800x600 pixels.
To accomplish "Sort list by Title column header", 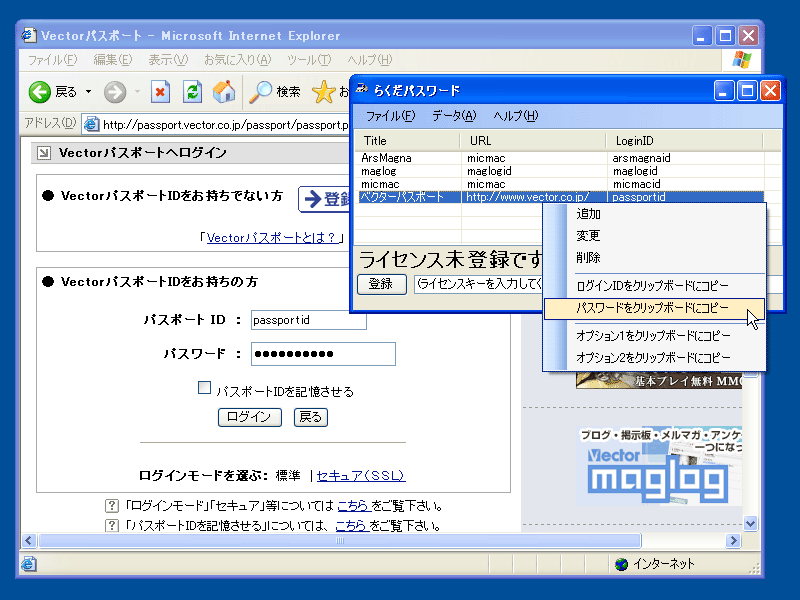I will [x=407, y=141].
